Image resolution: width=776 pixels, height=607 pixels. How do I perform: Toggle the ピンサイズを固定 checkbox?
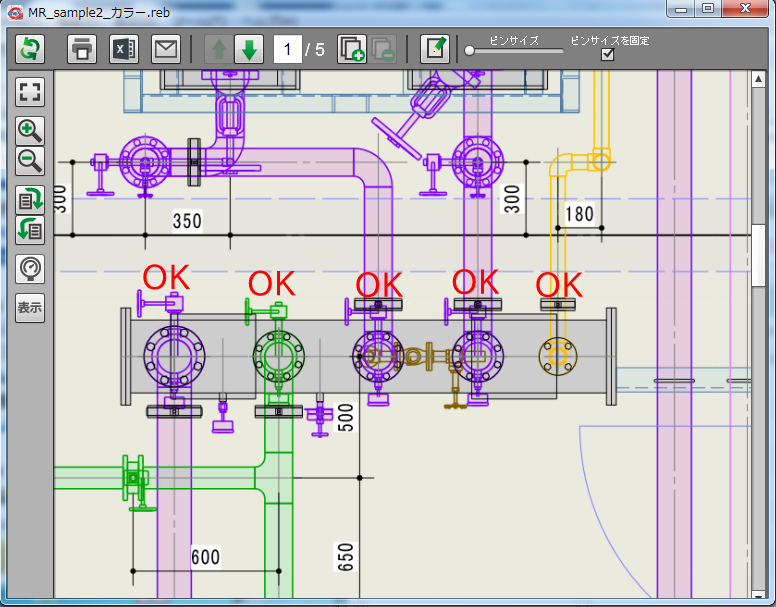607,55
